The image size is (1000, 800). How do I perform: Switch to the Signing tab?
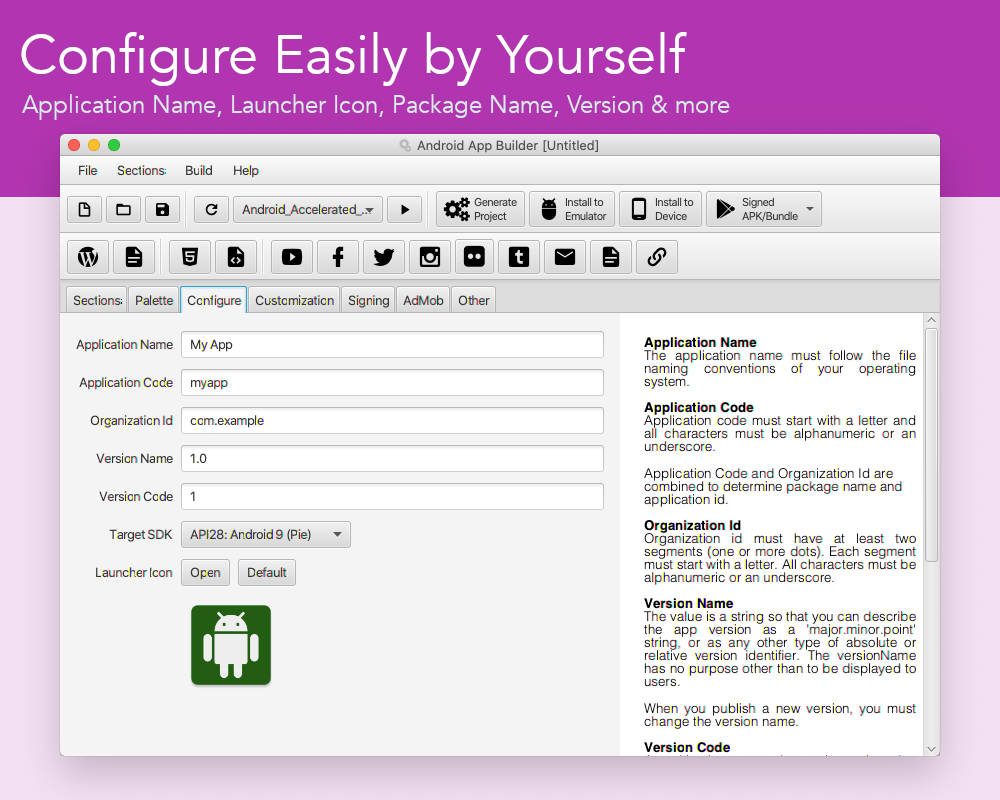[368, 300]
